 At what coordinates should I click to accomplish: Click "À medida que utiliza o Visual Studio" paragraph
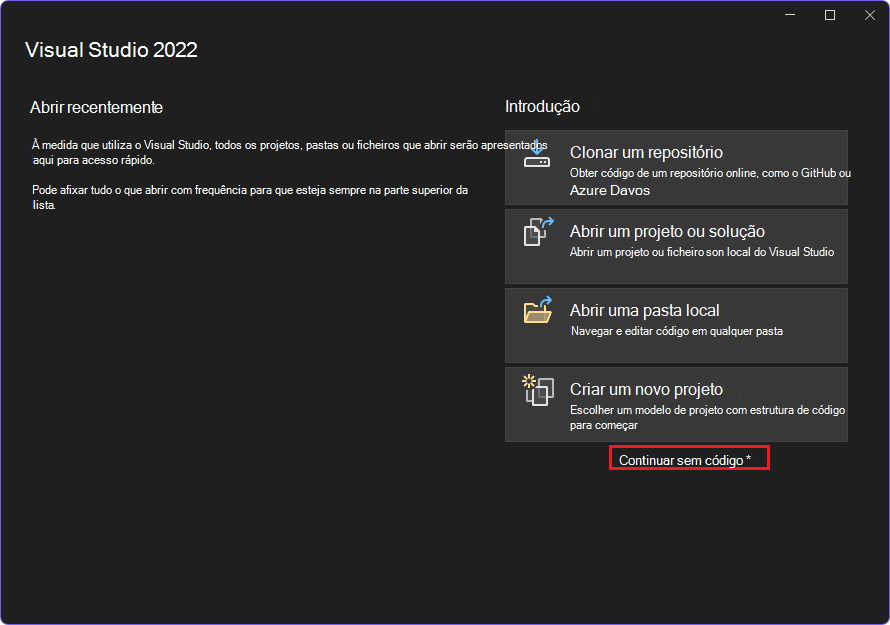[x=289, y=152]
